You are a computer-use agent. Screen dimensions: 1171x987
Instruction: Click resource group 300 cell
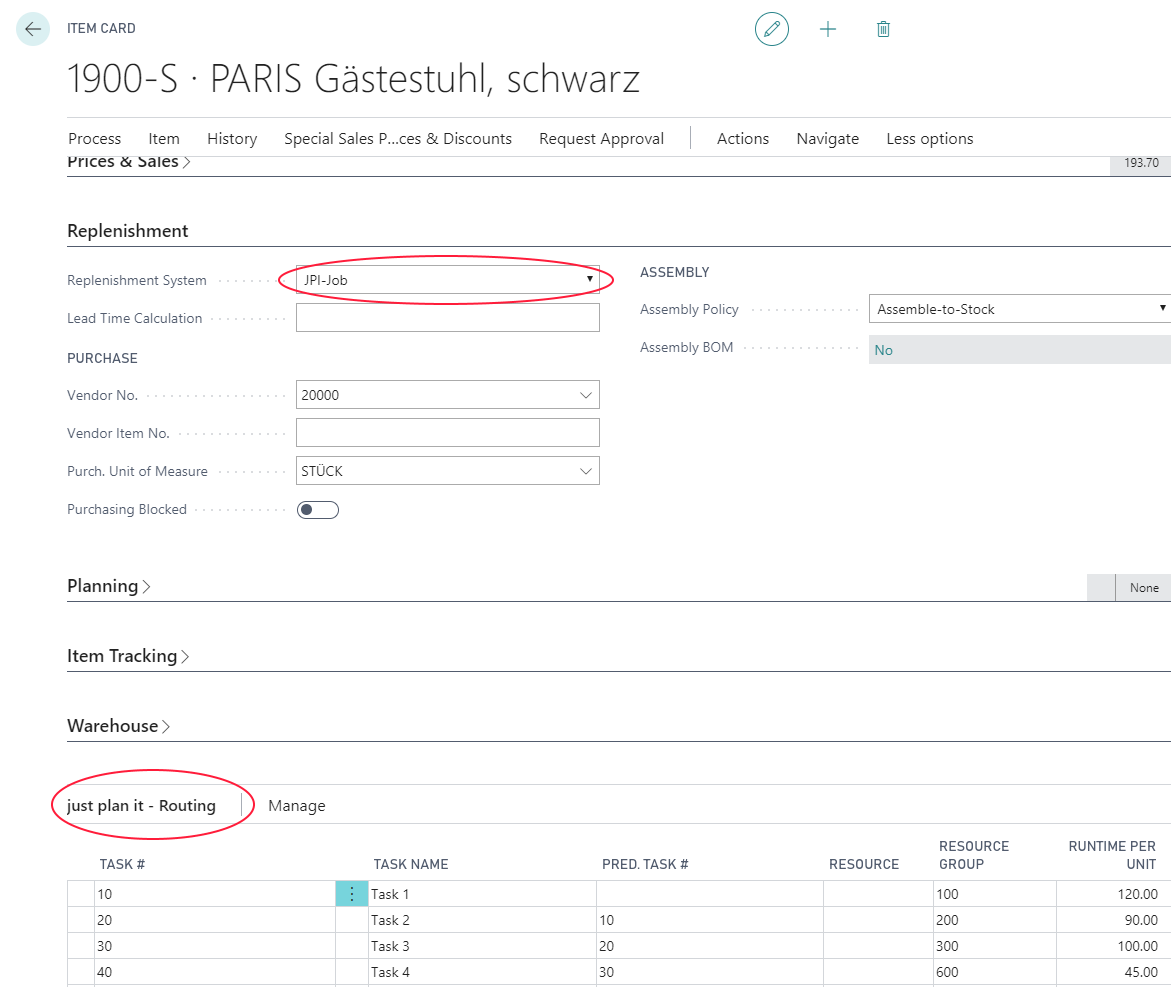coord(995,946)
